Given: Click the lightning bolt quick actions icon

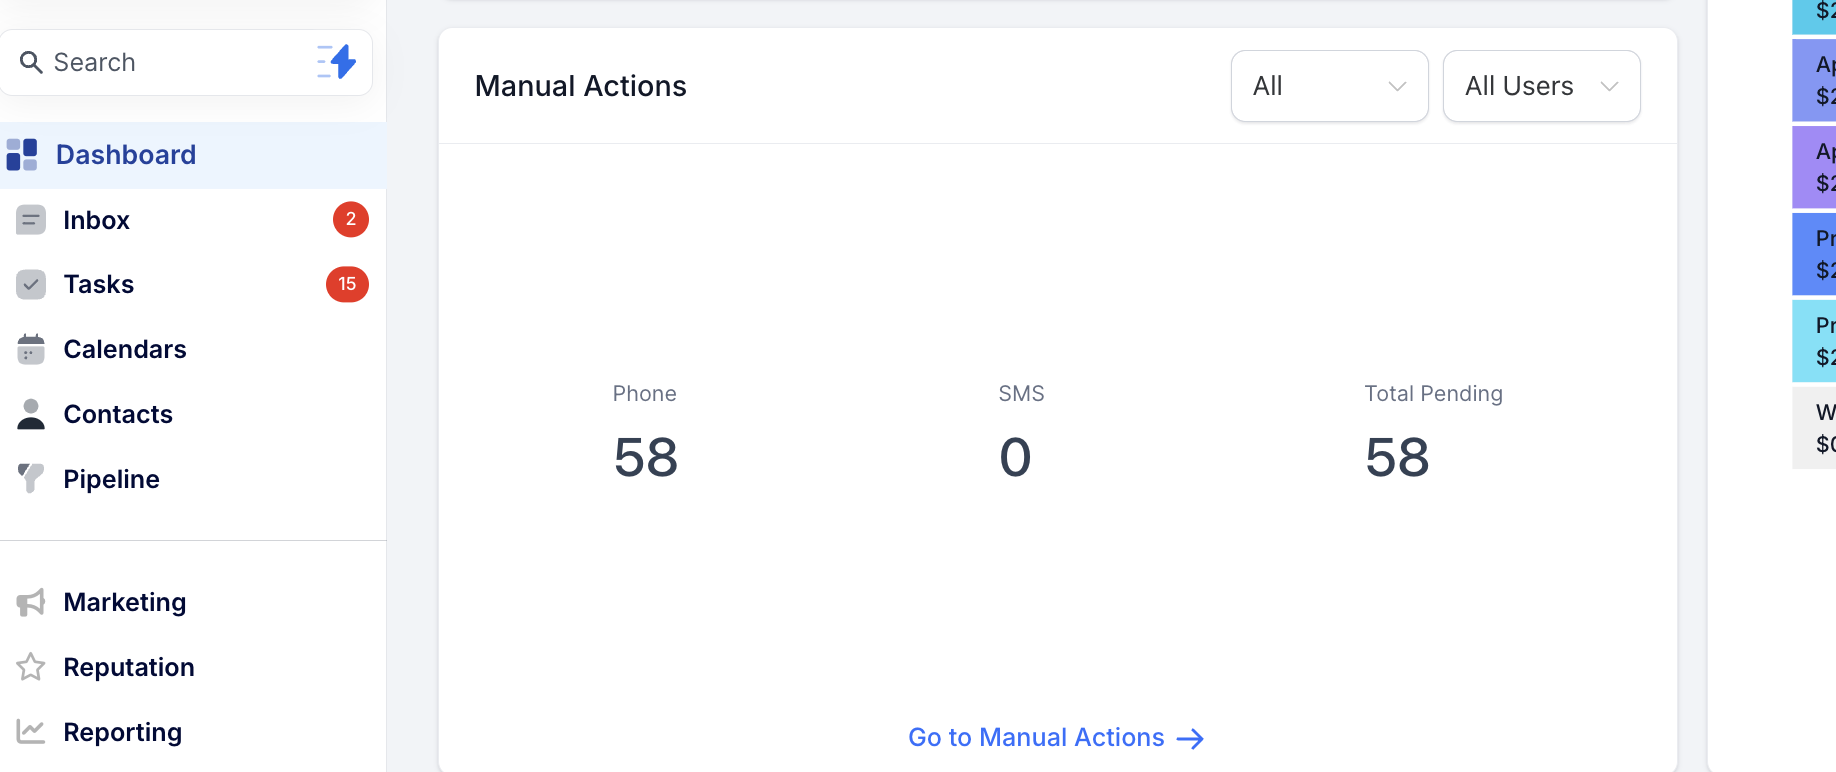Looking at the screenshot, I should [337, 62].
